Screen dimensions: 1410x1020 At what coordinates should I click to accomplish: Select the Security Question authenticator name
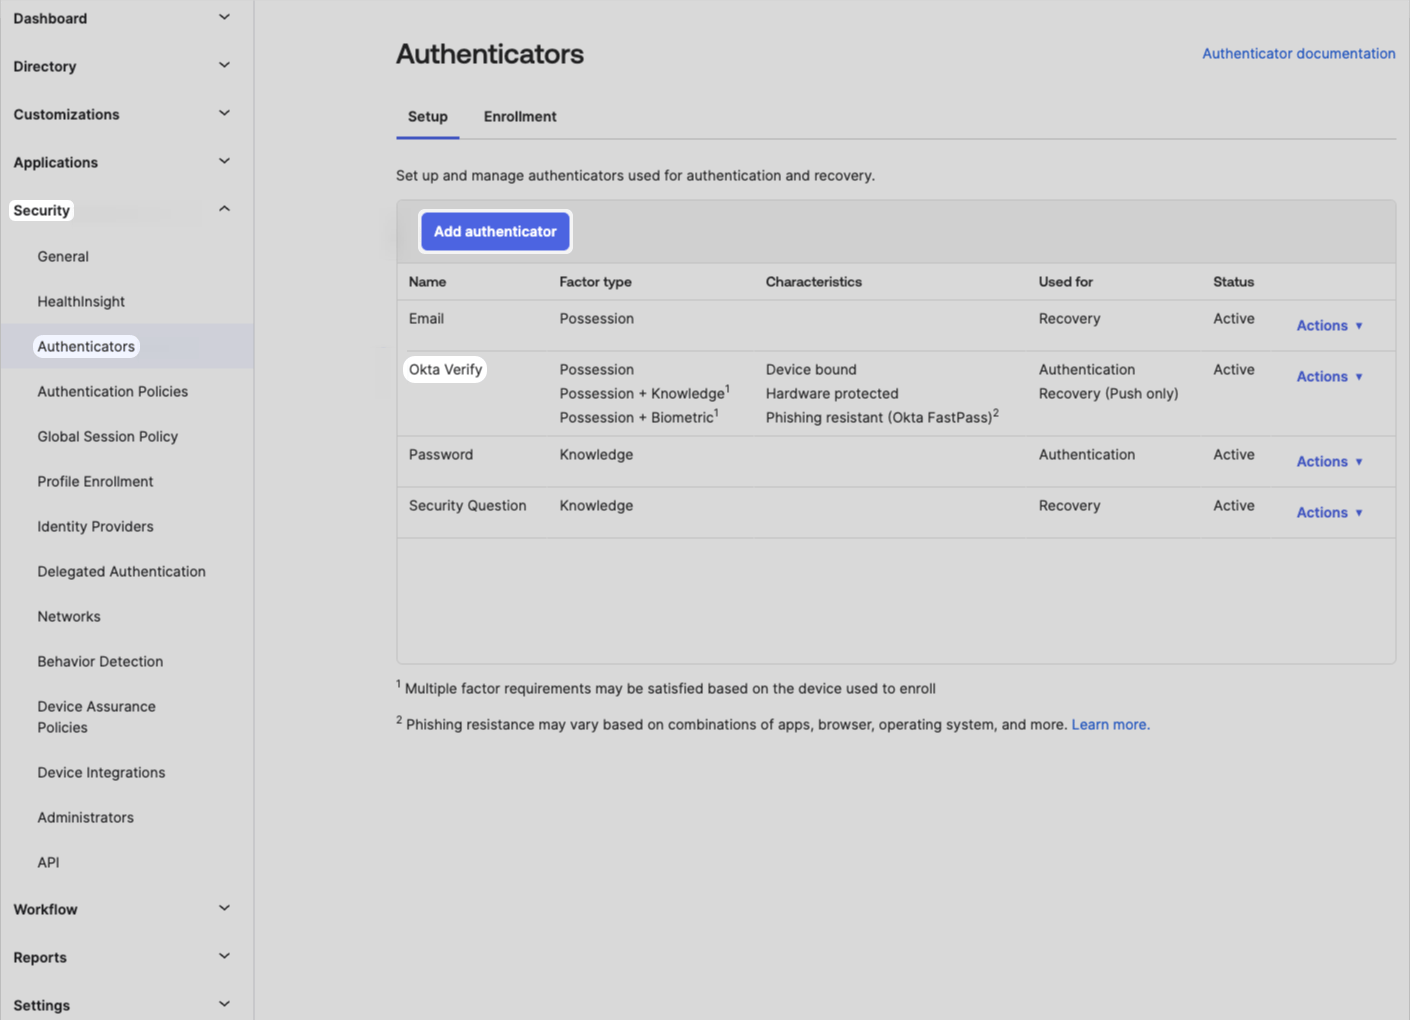(467, 505)
